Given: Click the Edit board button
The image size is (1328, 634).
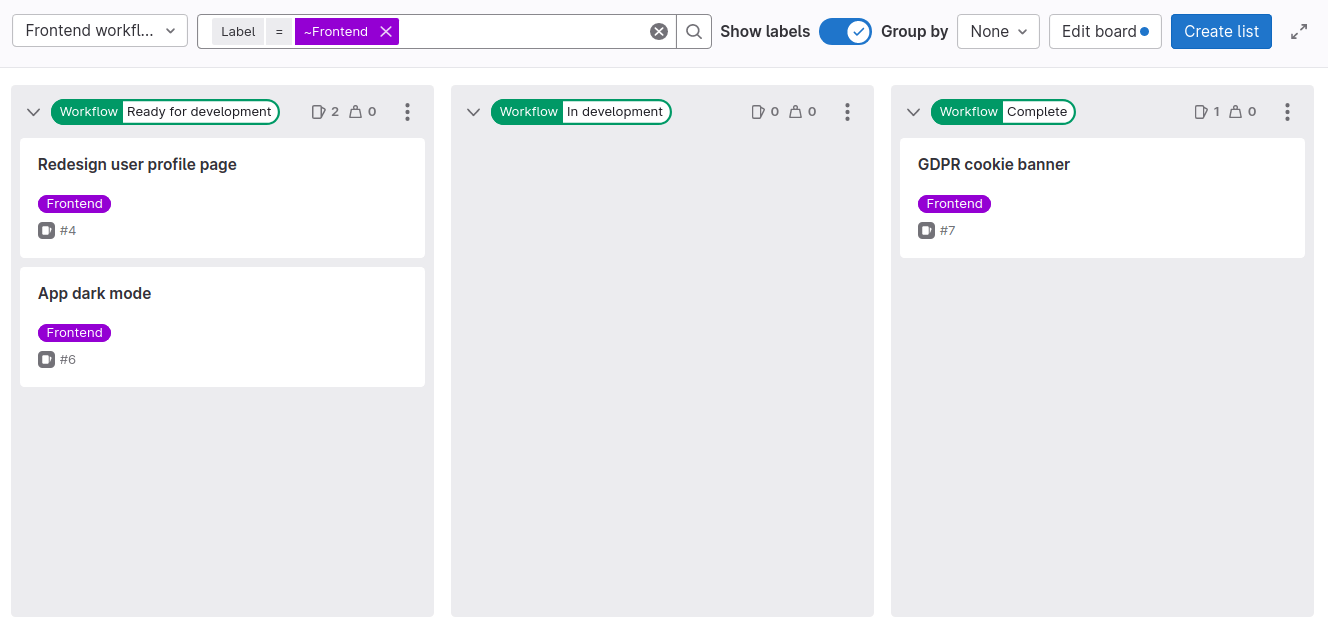Looking at the screenshot, I should 1105,31.
